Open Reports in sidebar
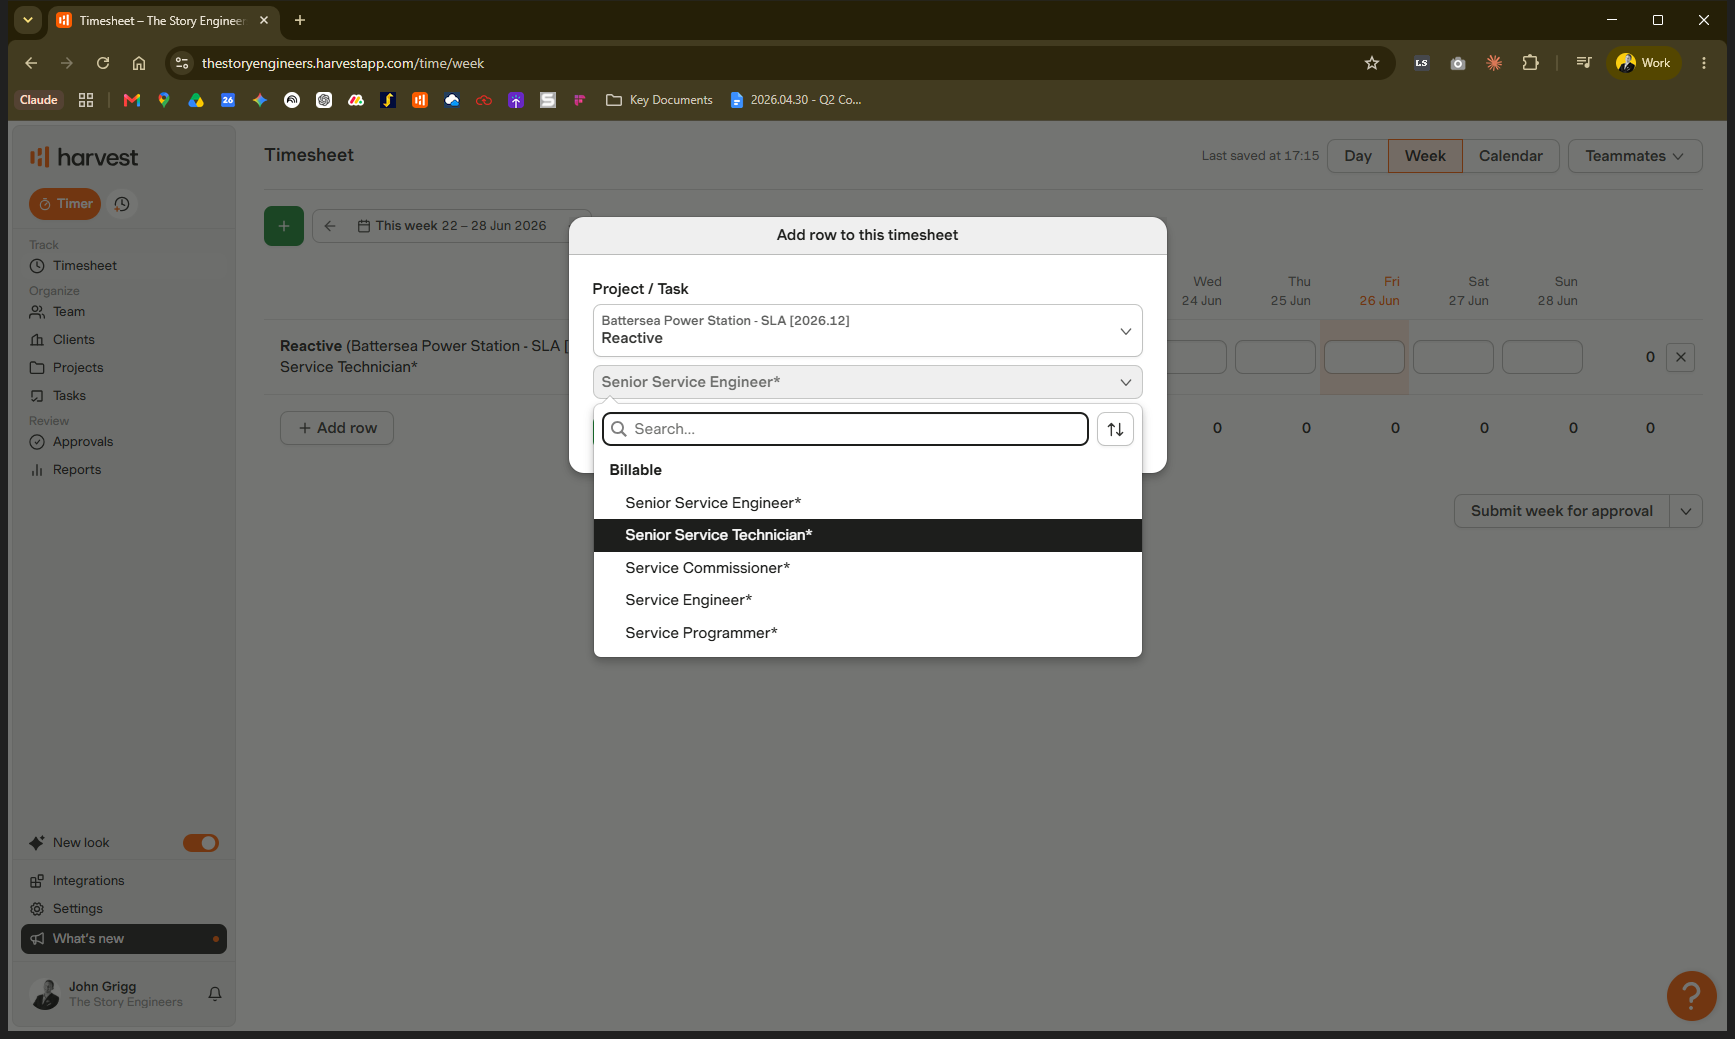1735x1039 pixels. (77, 470)
